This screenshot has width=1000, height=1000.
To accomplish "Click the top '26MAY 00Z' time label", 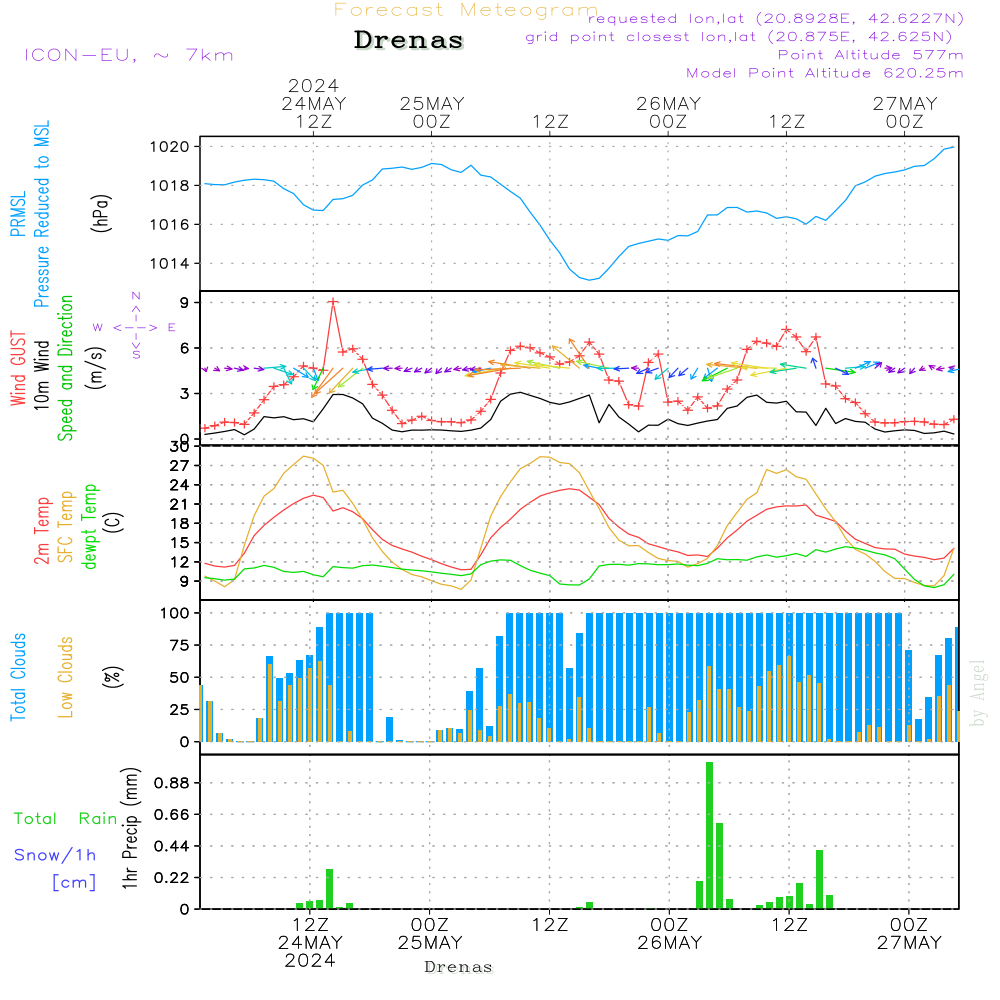I will coord(668,112).
